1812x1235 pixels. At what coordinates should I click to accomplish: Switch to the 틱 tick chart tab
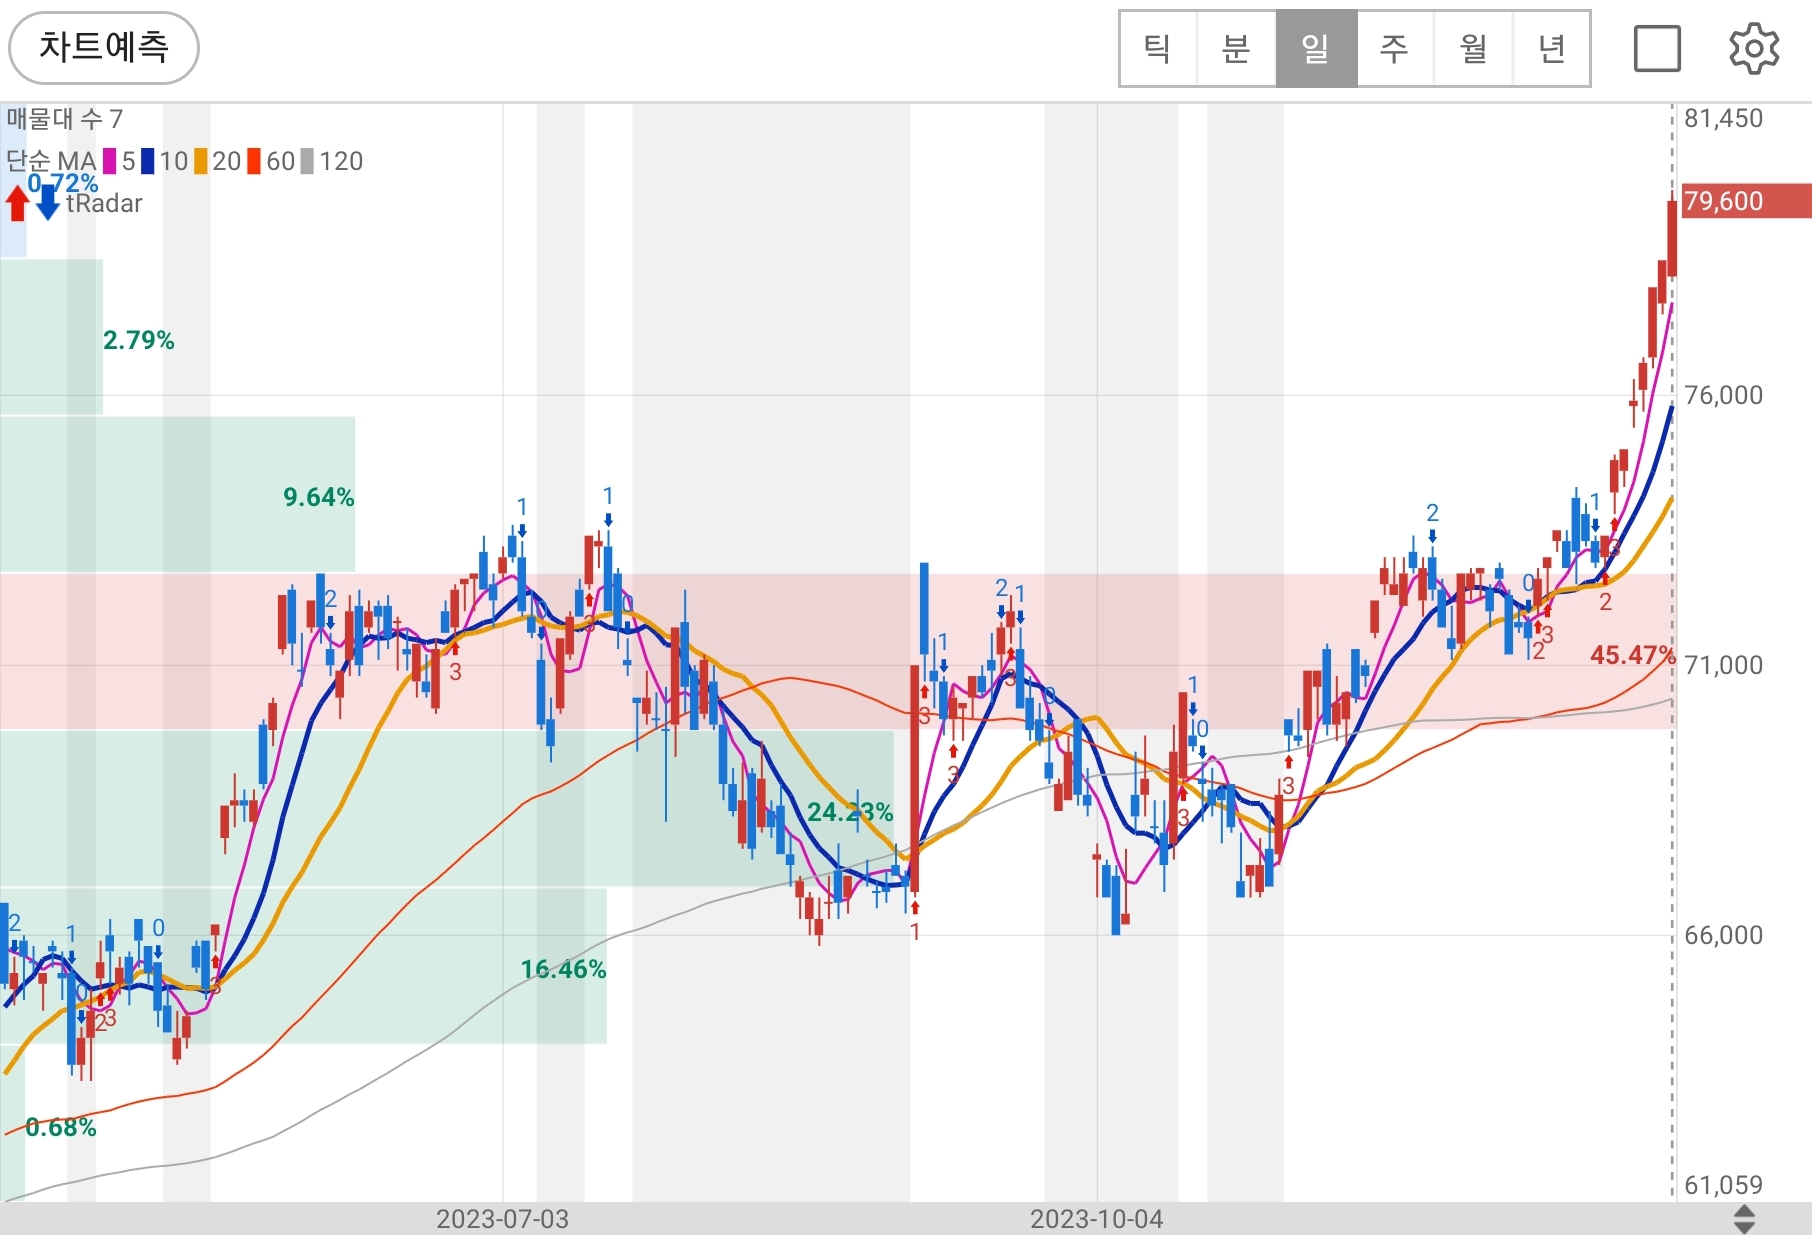[x=1158, y=49]
